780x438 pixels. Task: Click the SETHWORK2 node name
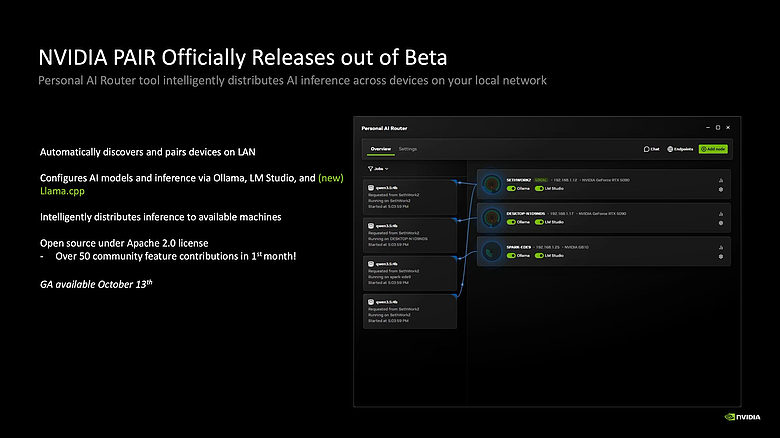(x=518, y=180)
